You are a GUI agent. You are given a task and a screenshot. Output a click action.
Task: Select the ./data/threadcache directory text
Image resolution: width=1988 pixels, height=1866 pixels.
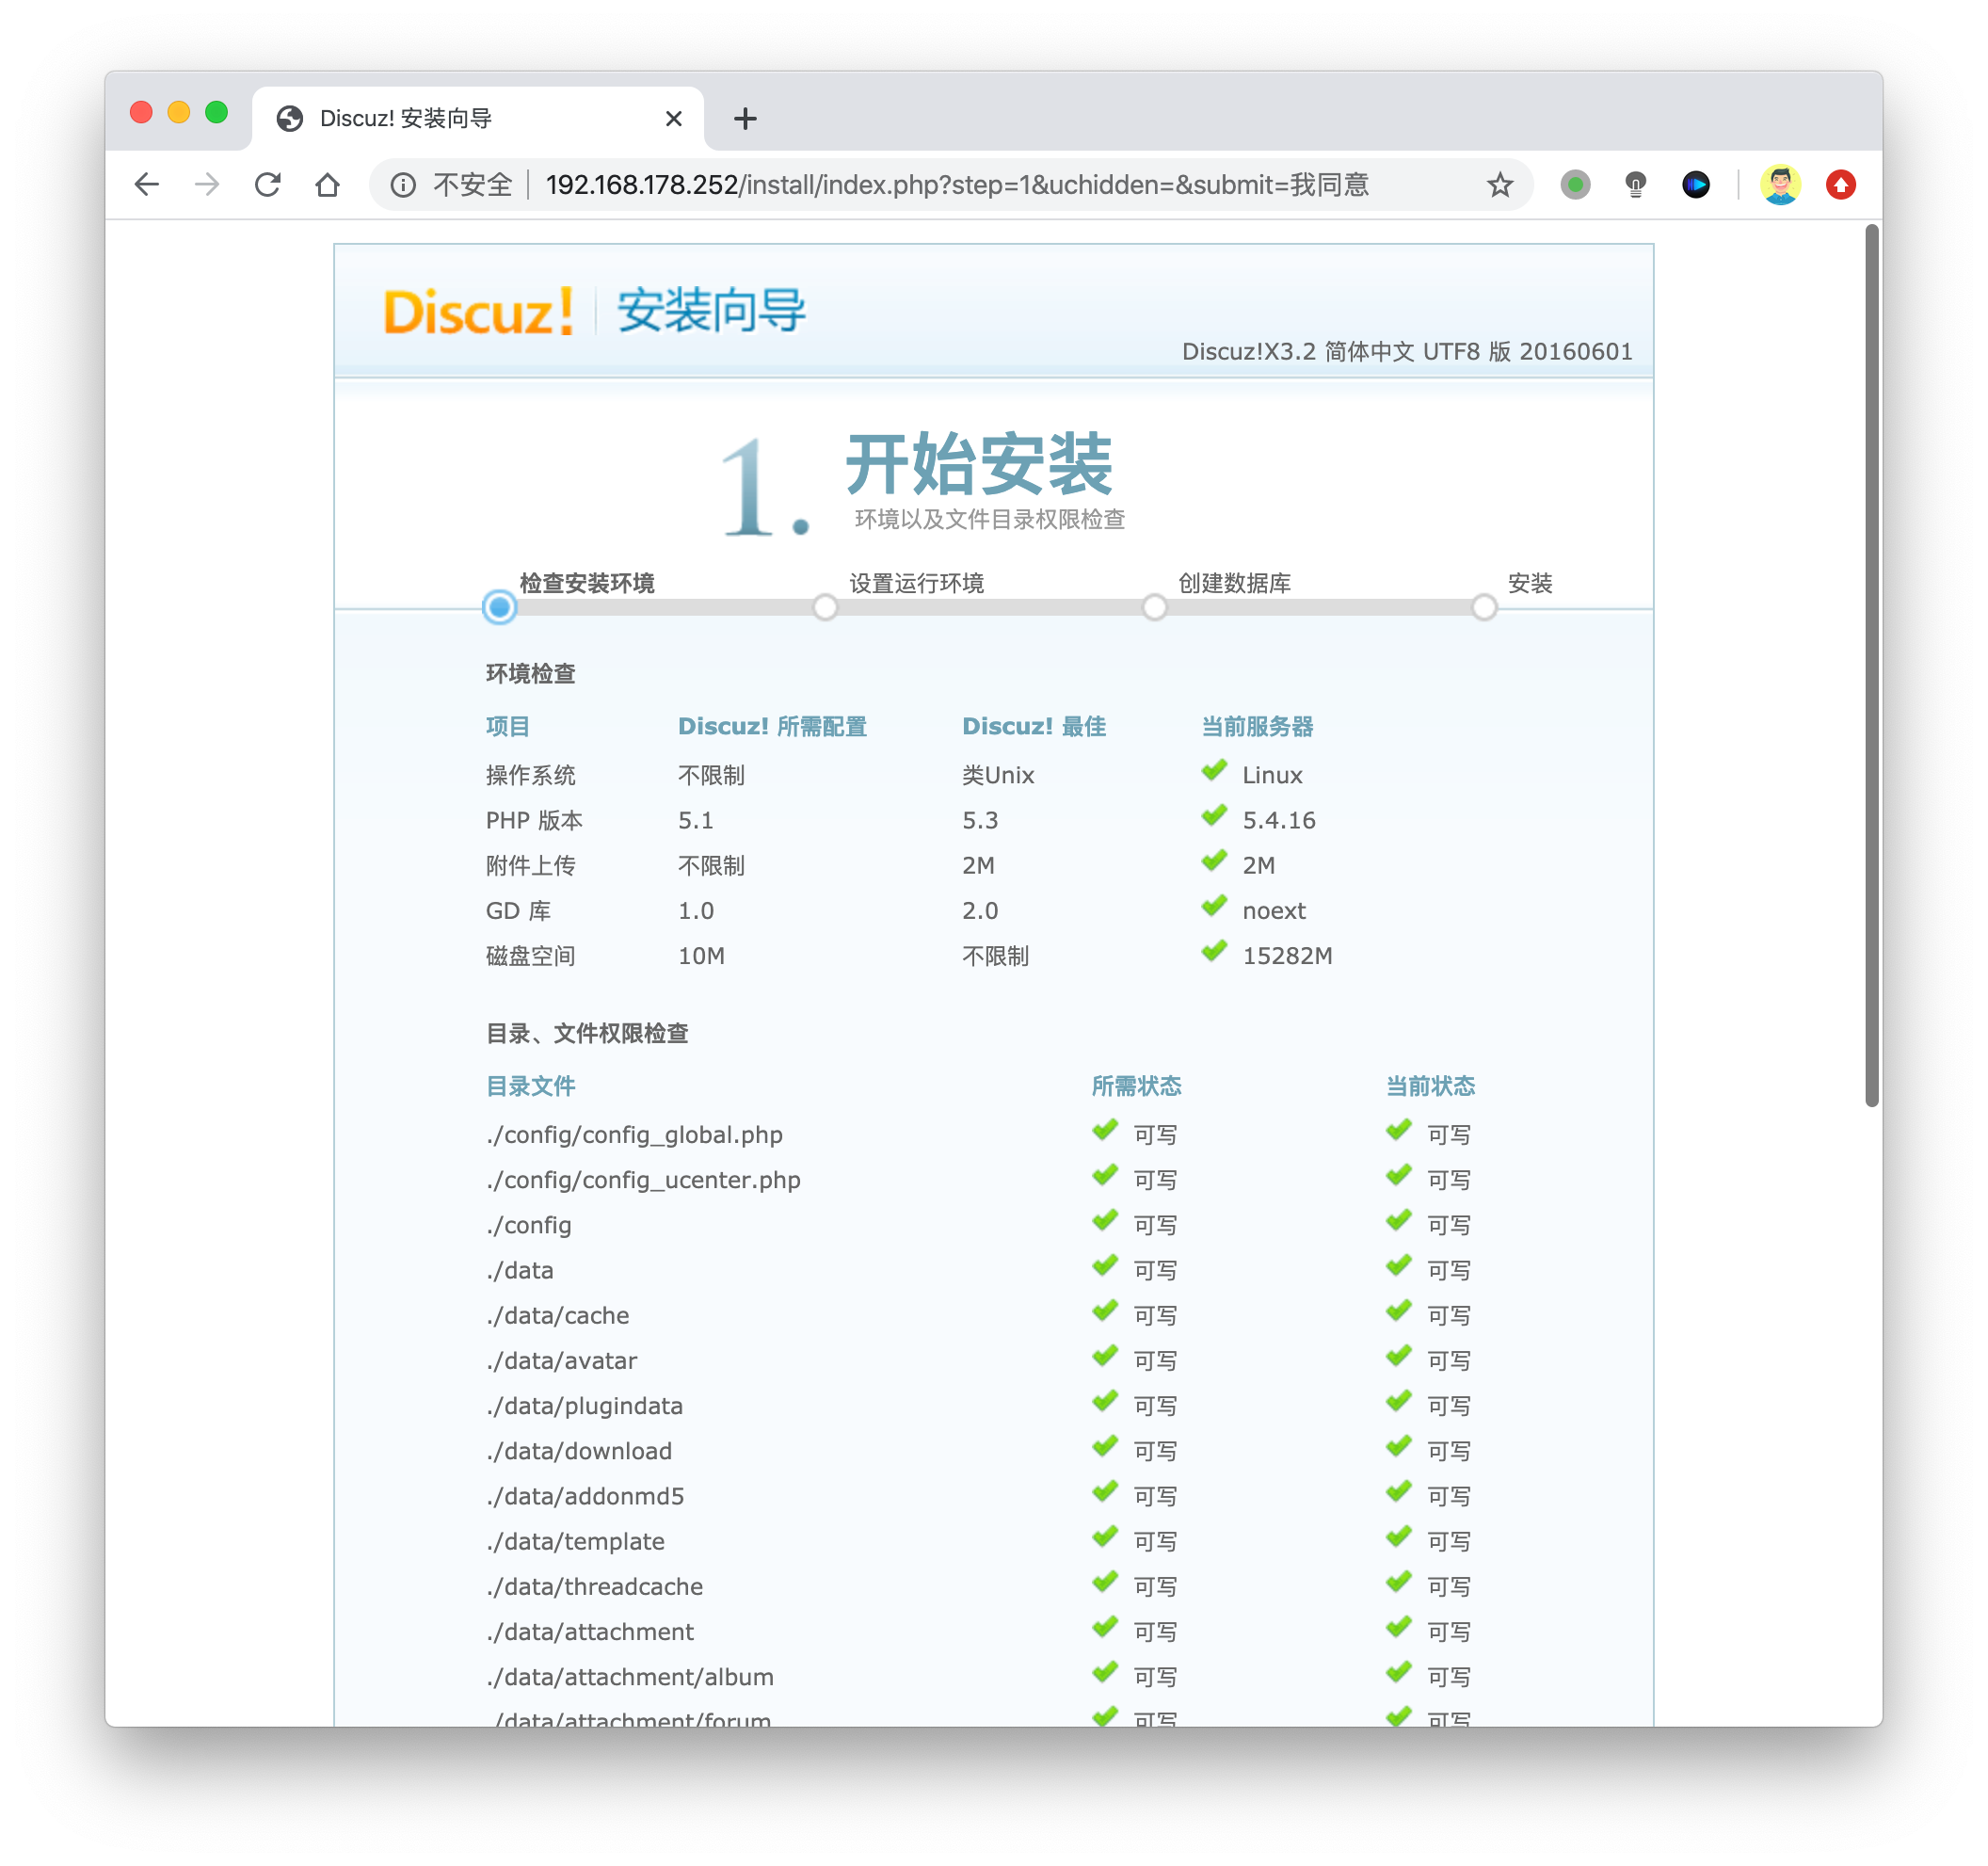[x=595, y=1586]
